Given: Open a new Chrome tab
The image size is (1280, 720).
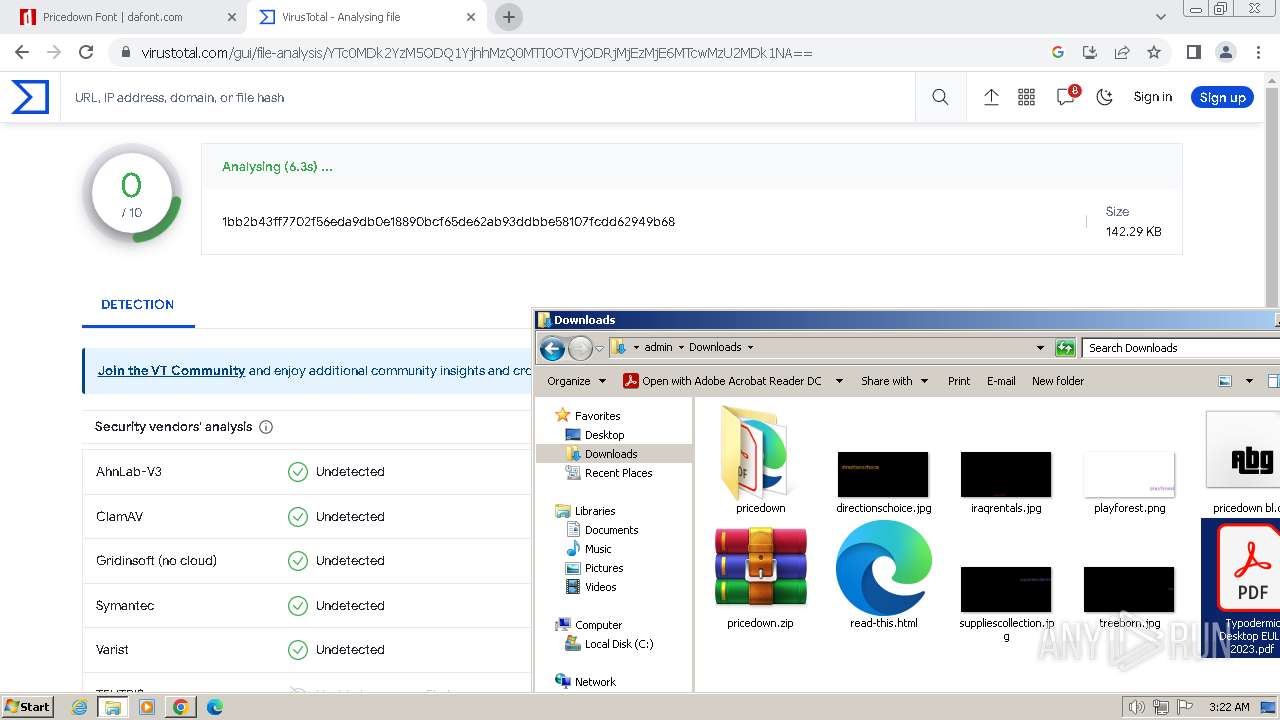Looking at the screenshot, I should pyautogui.click(x=509, y=17).
